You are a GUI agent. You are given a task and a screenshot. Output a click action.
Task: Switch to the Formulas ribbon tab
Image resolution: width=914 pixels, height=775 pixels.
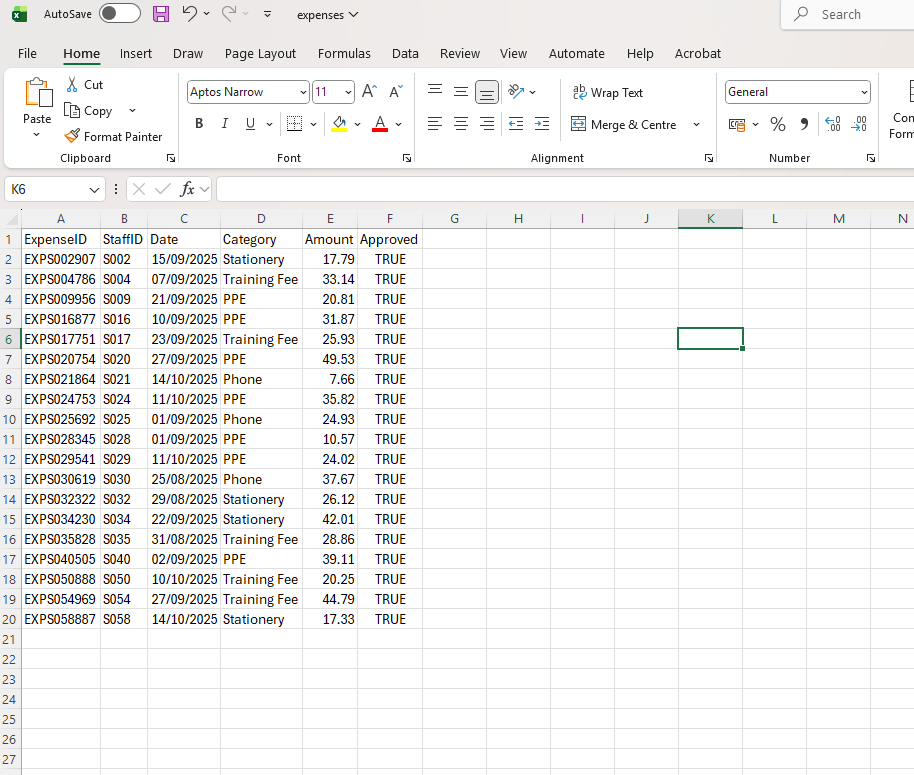[x=344, y=54]
